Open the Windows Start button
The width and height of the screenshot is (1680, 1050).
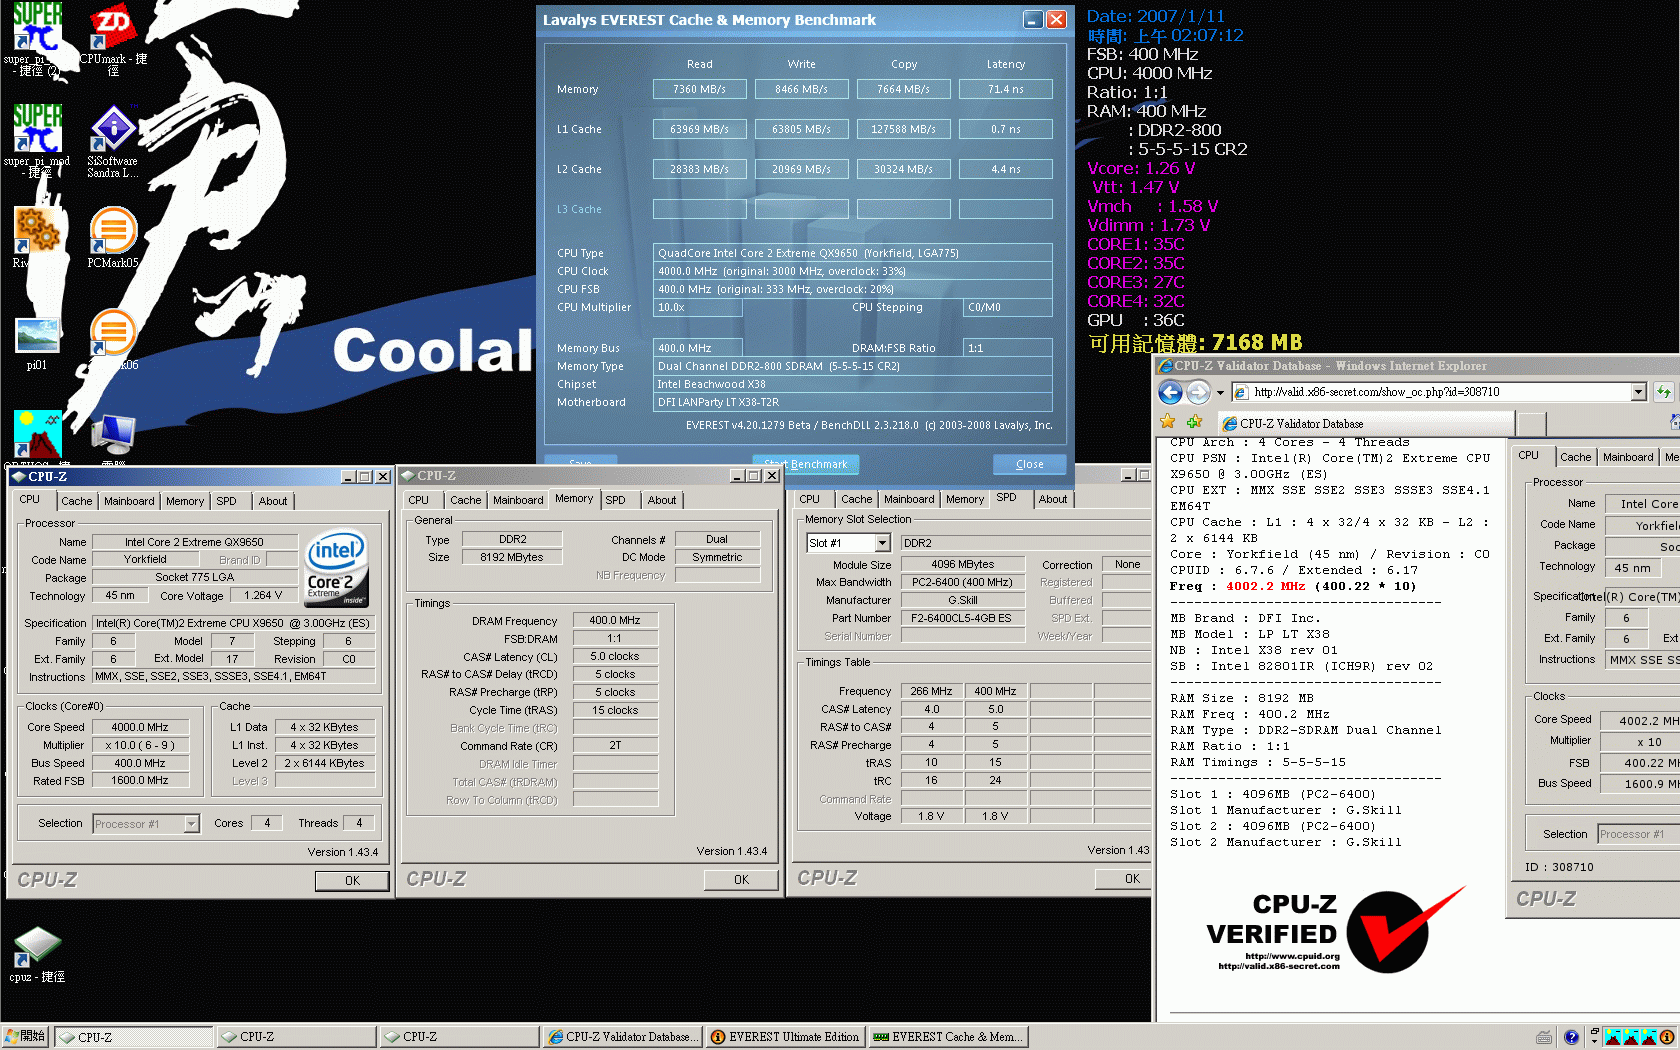[25, 1037]
